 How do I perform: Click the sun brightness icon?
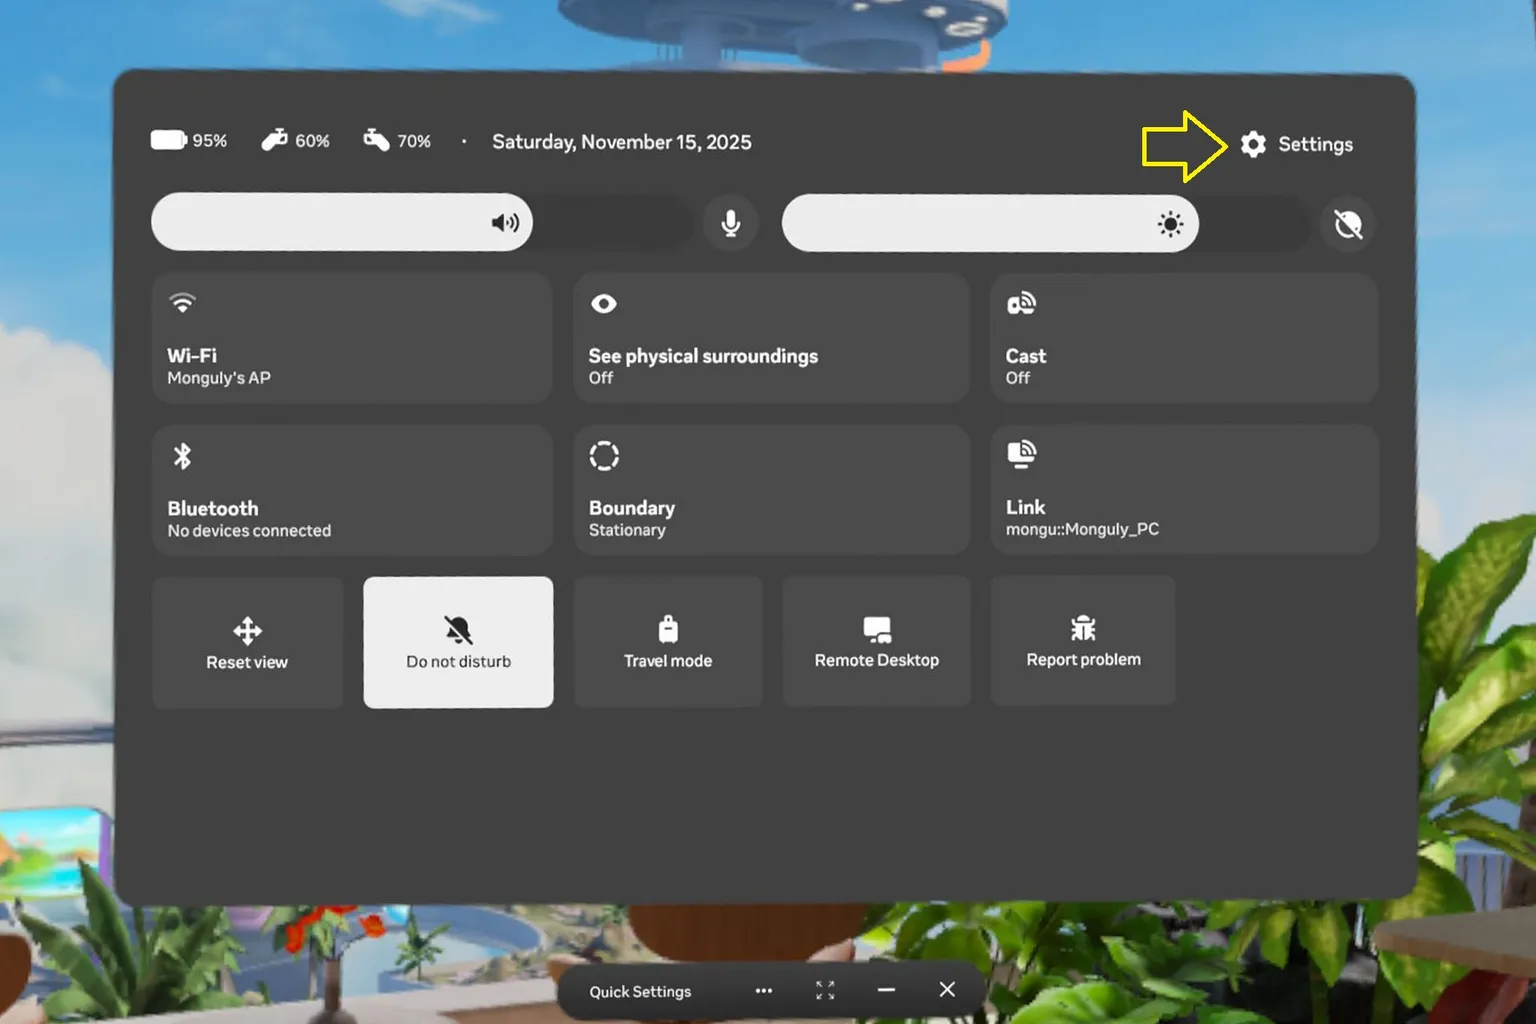1170,223
